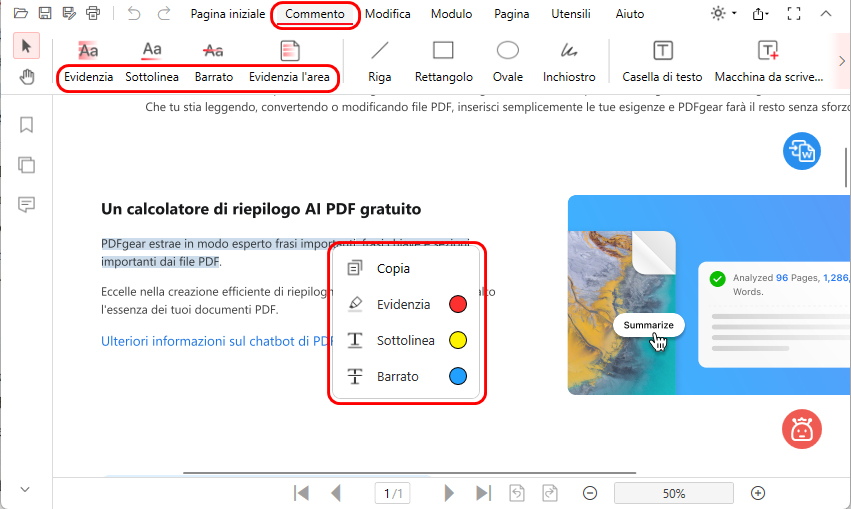Choose the Evidenzia highlight tool in ribbon
The width and height of the screenshot is (851, 509).
click(88, 62)
